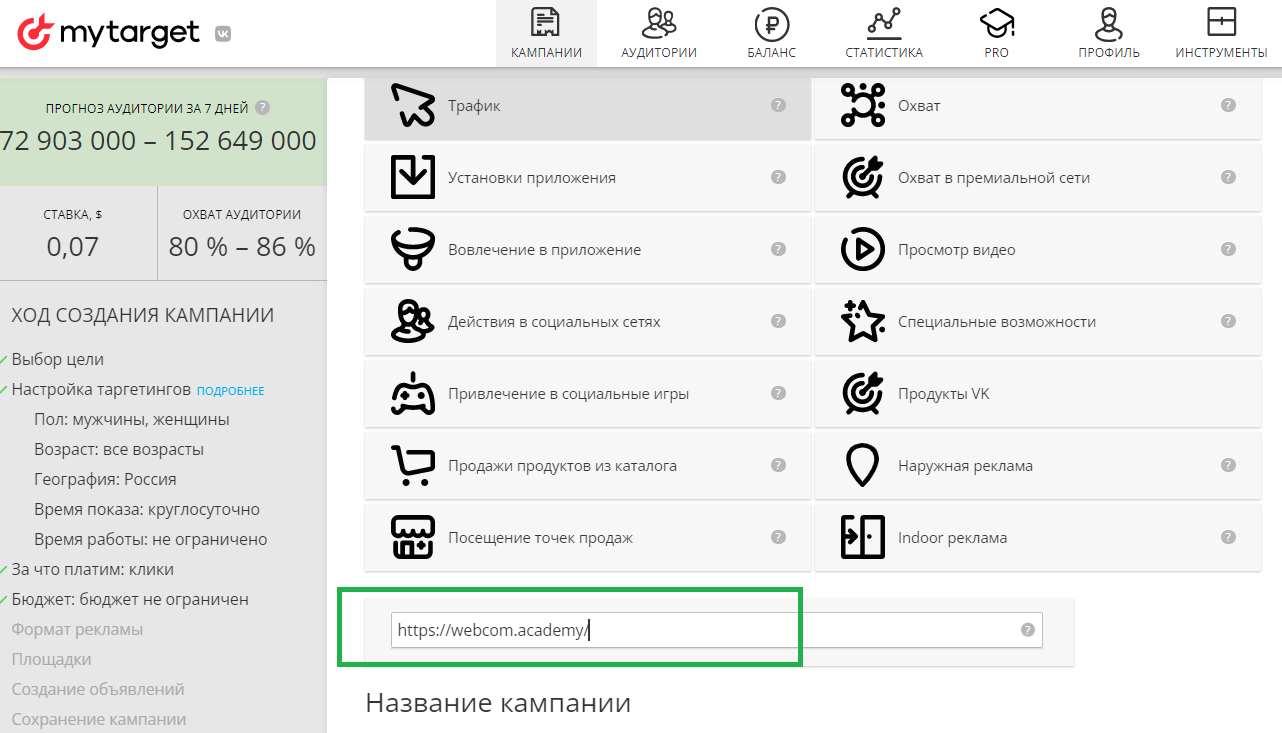Select Продажи продуктов из каталога goal
This screenshot has width=1282, height=733.
588,466
